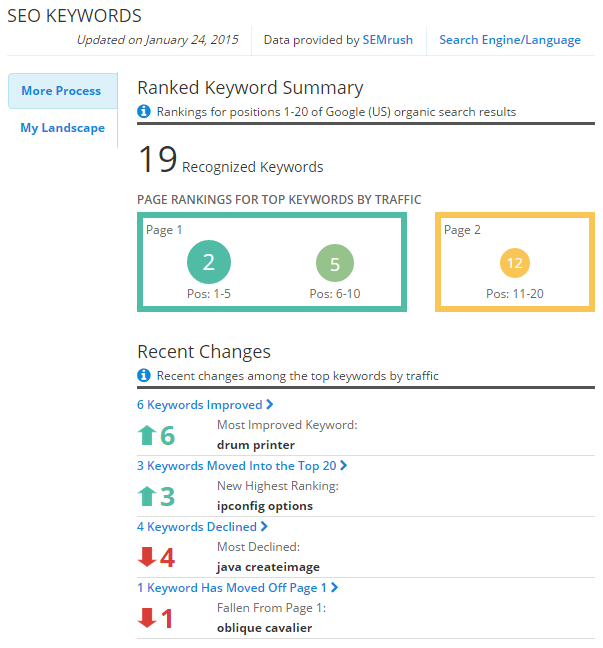Image resolution: width=603 pixels, height=648 pixels.
Task: Click the Ranked Keyword Summary heading
Action: click(x=250, y=88)
